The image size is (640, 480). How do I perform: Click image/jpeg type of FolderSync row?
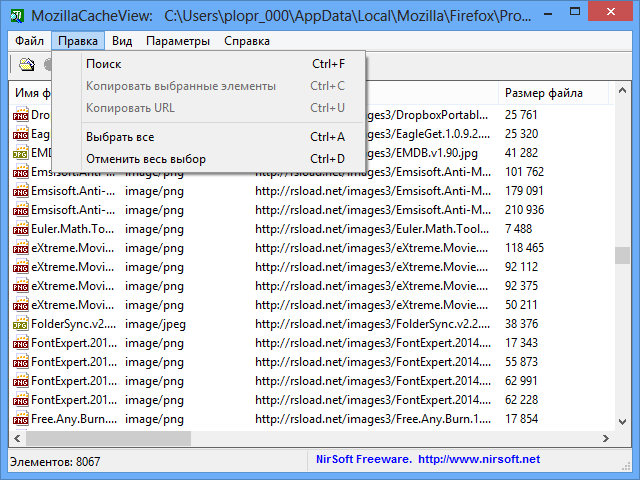click(x=155, y=324)
